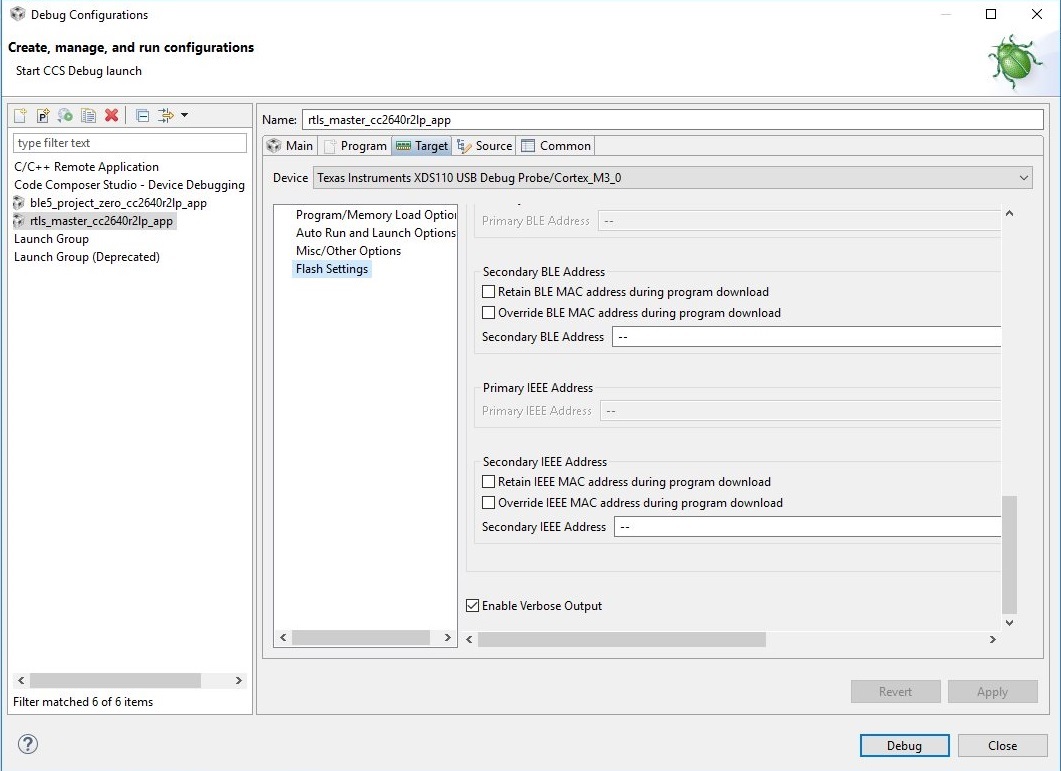Select Auto Run and Launch Options
Image resolution: width=1061 pixels, height=771 pixels.
click(x=376, y=233)
